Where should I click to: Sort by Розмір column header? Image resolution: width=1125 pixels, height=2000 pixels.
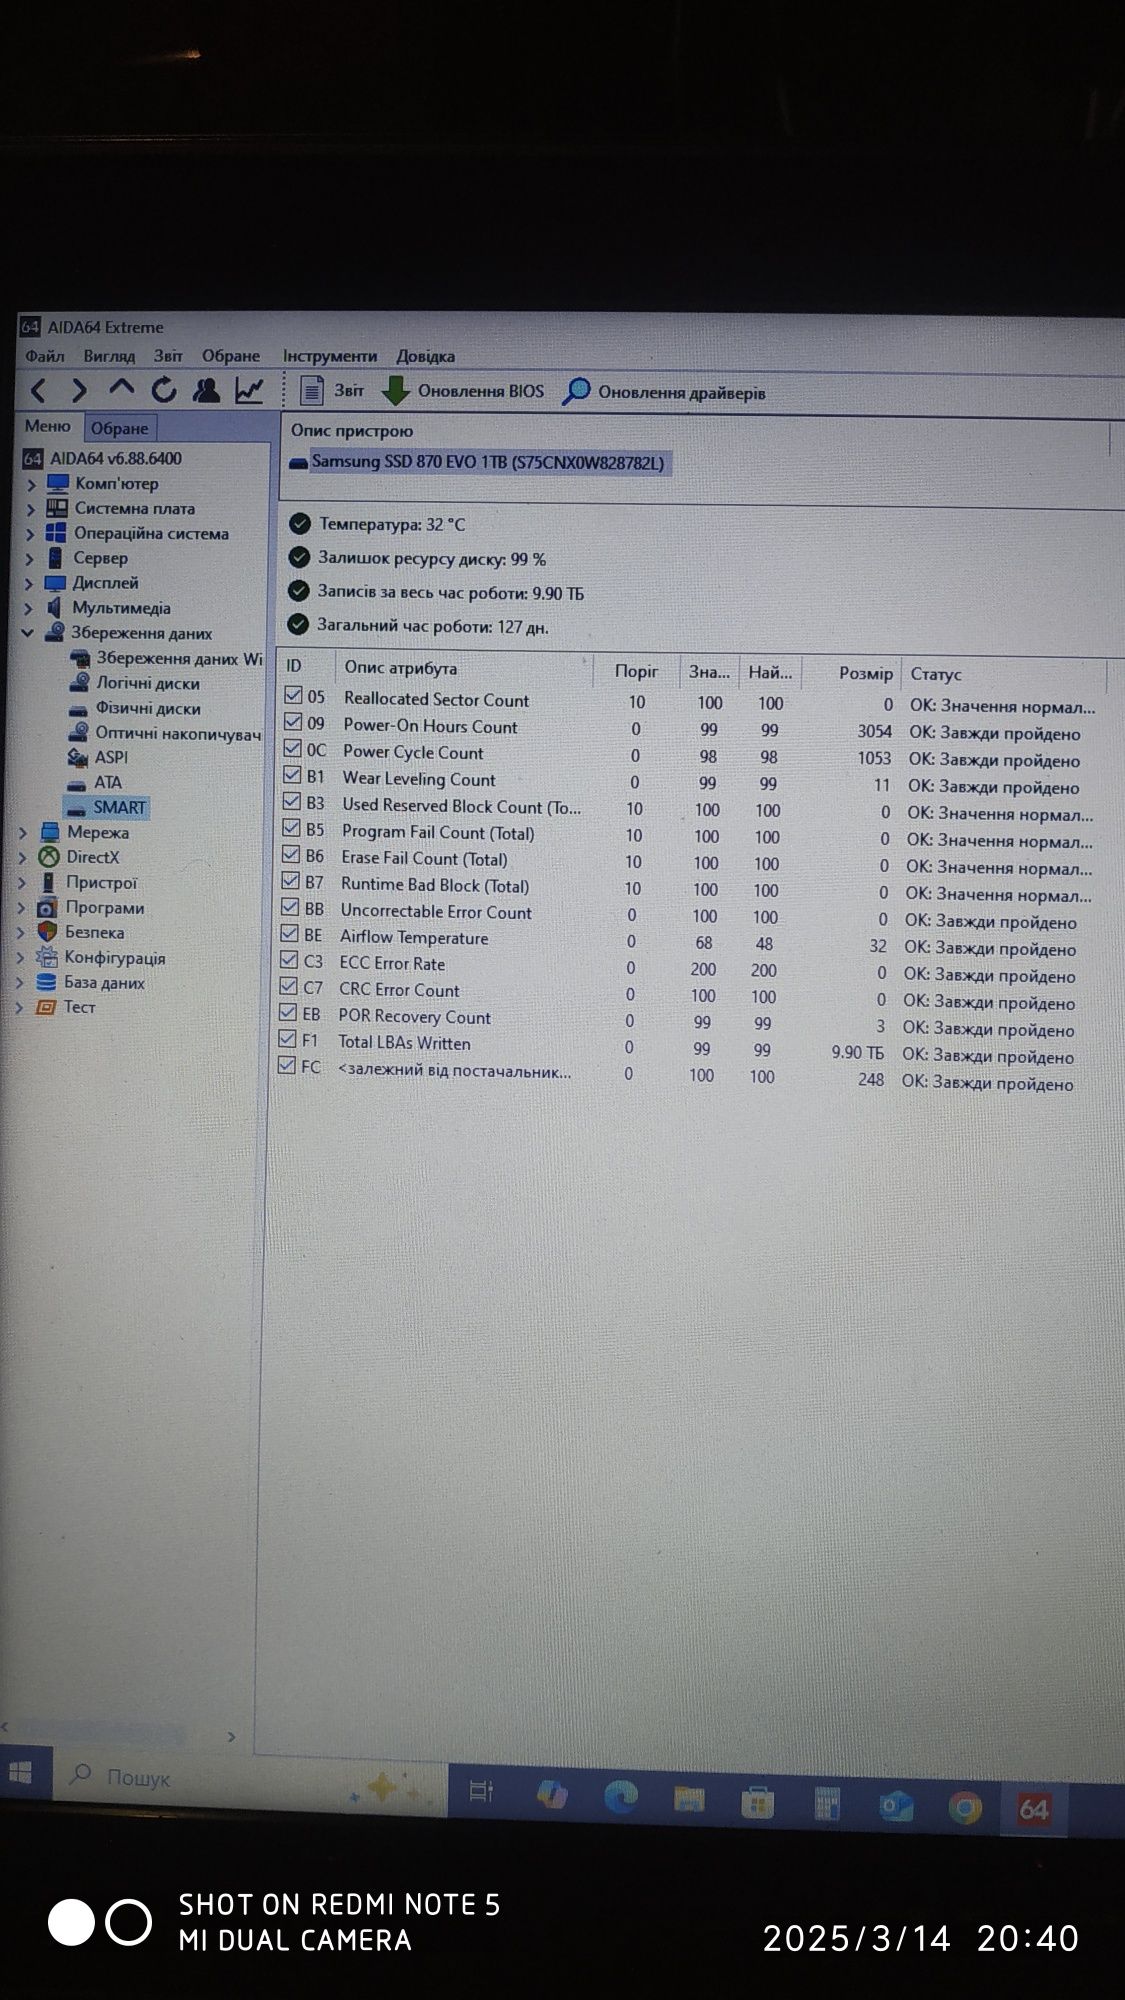click(x=852, y=673)
